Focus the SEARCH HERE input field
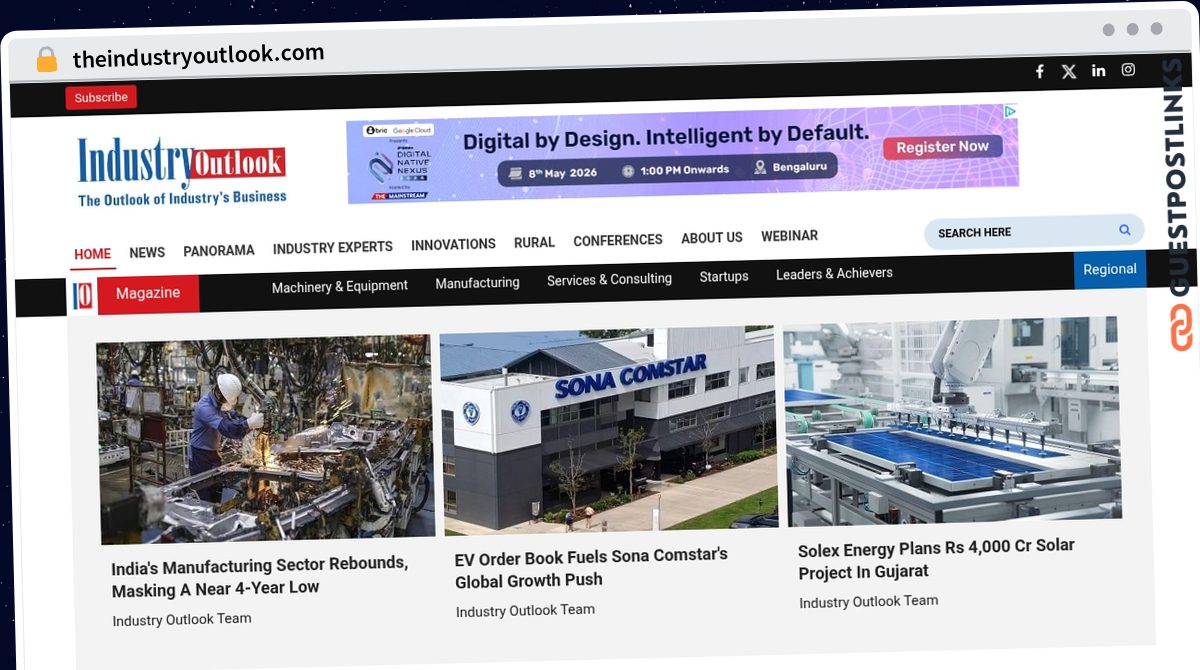The width and height of the screenshot is (1200, 670). [x=1034, y=232]
